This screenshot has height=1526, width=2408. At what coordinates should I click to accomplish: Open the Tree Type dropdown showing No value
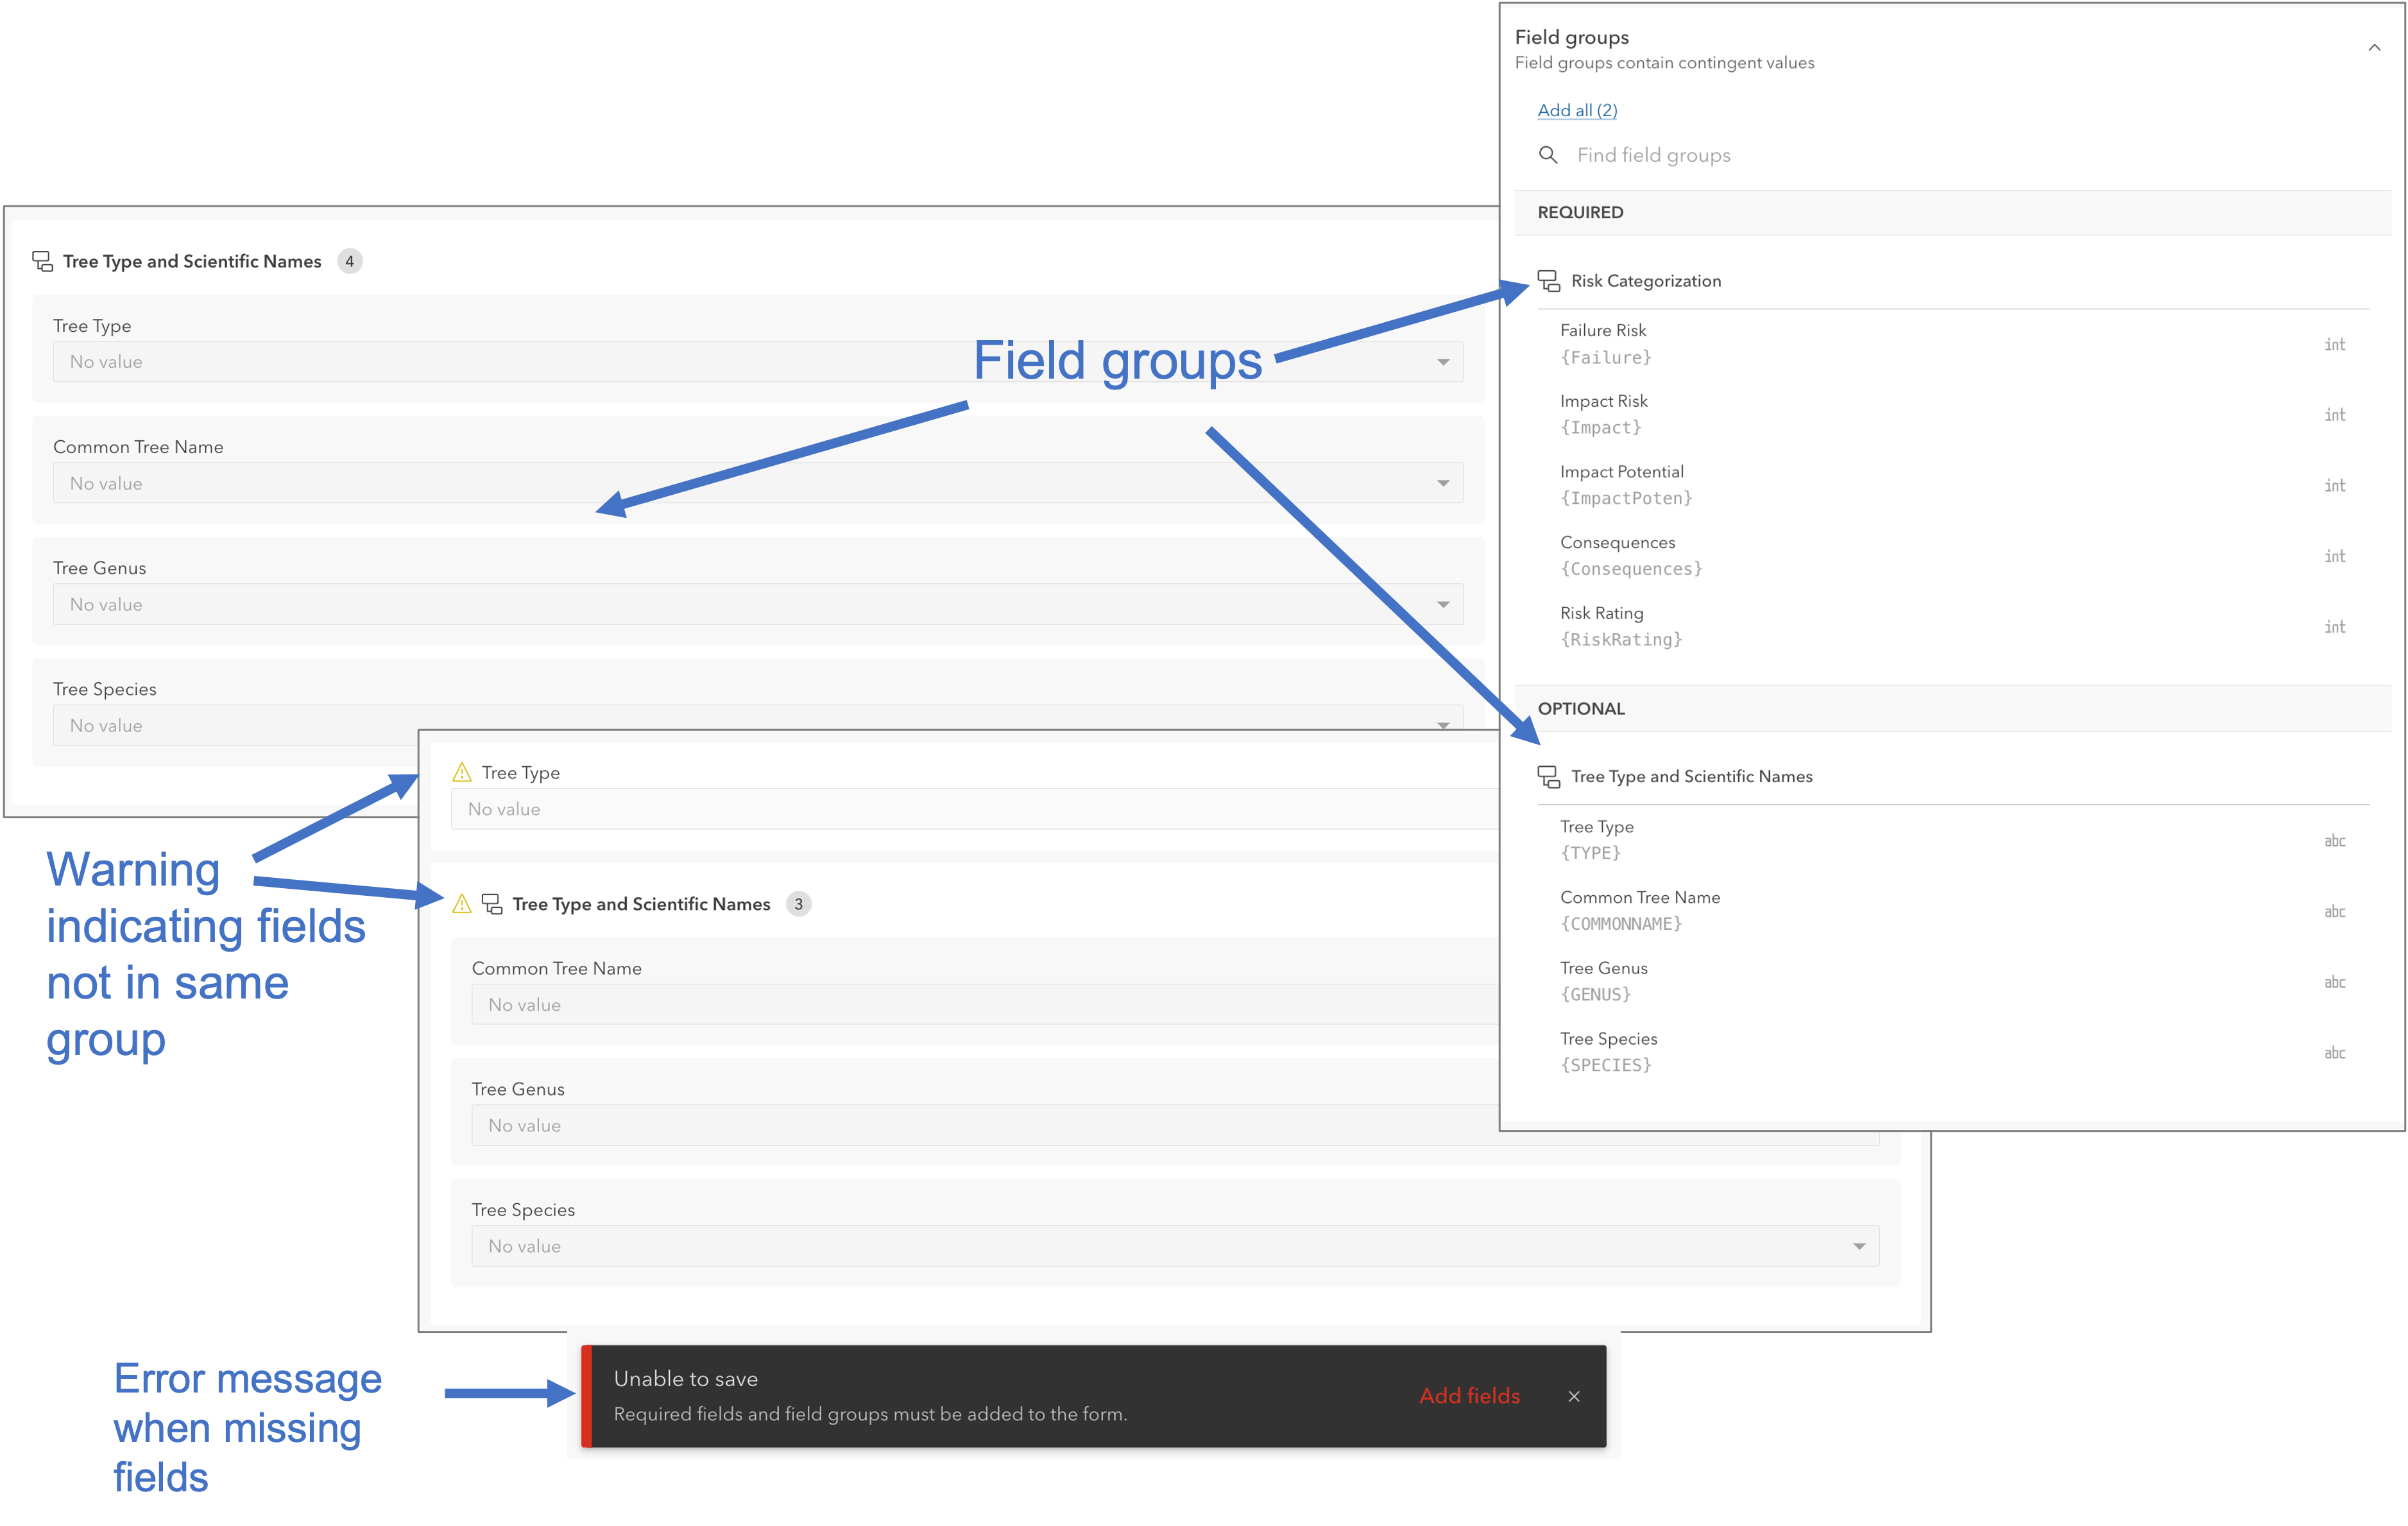(x=1443, y=361)
